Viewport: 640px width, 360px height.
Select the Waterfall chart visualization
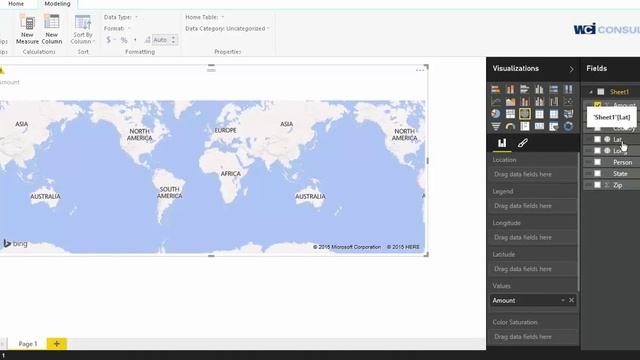coord(554,102)
